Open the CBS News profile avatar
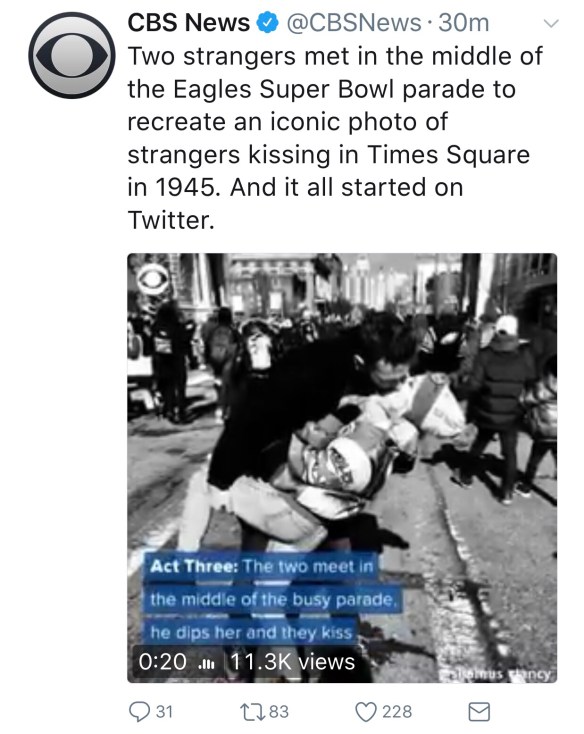This screenshot has height=734, width=584. 72,55
